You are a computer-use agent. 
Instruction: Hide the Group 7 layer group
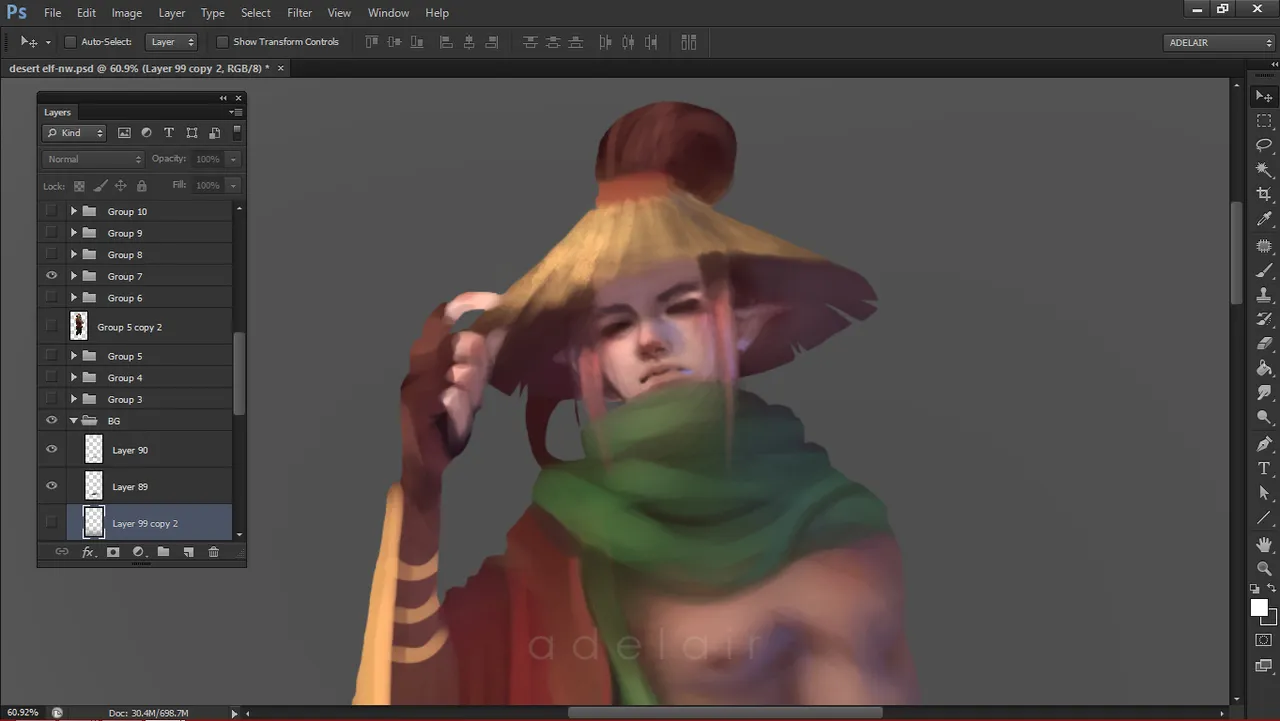[x=51, y=276]
